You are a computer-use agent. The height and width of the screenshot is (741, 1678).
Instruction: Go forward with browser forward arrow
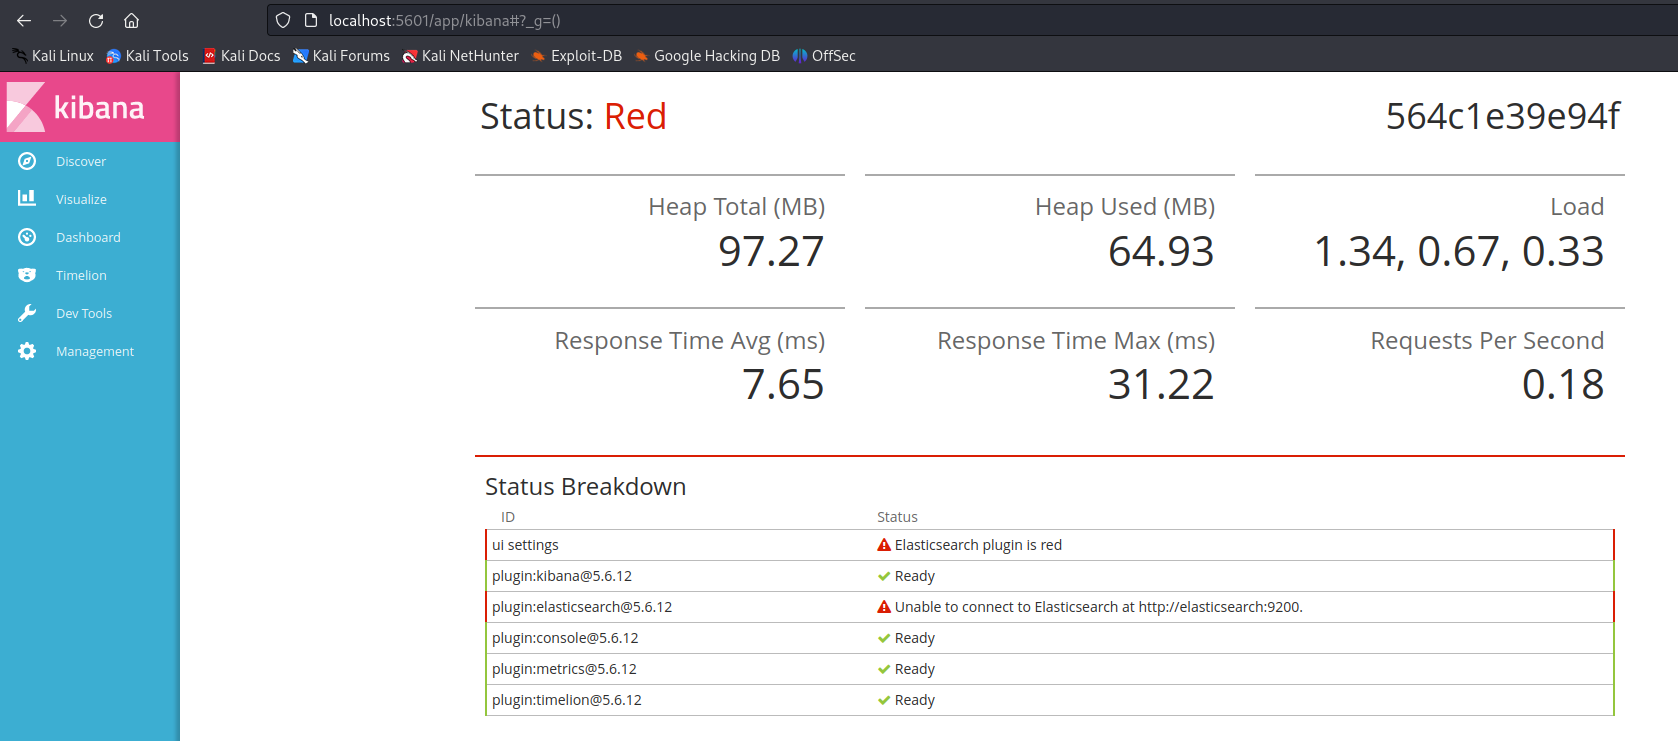60,20
